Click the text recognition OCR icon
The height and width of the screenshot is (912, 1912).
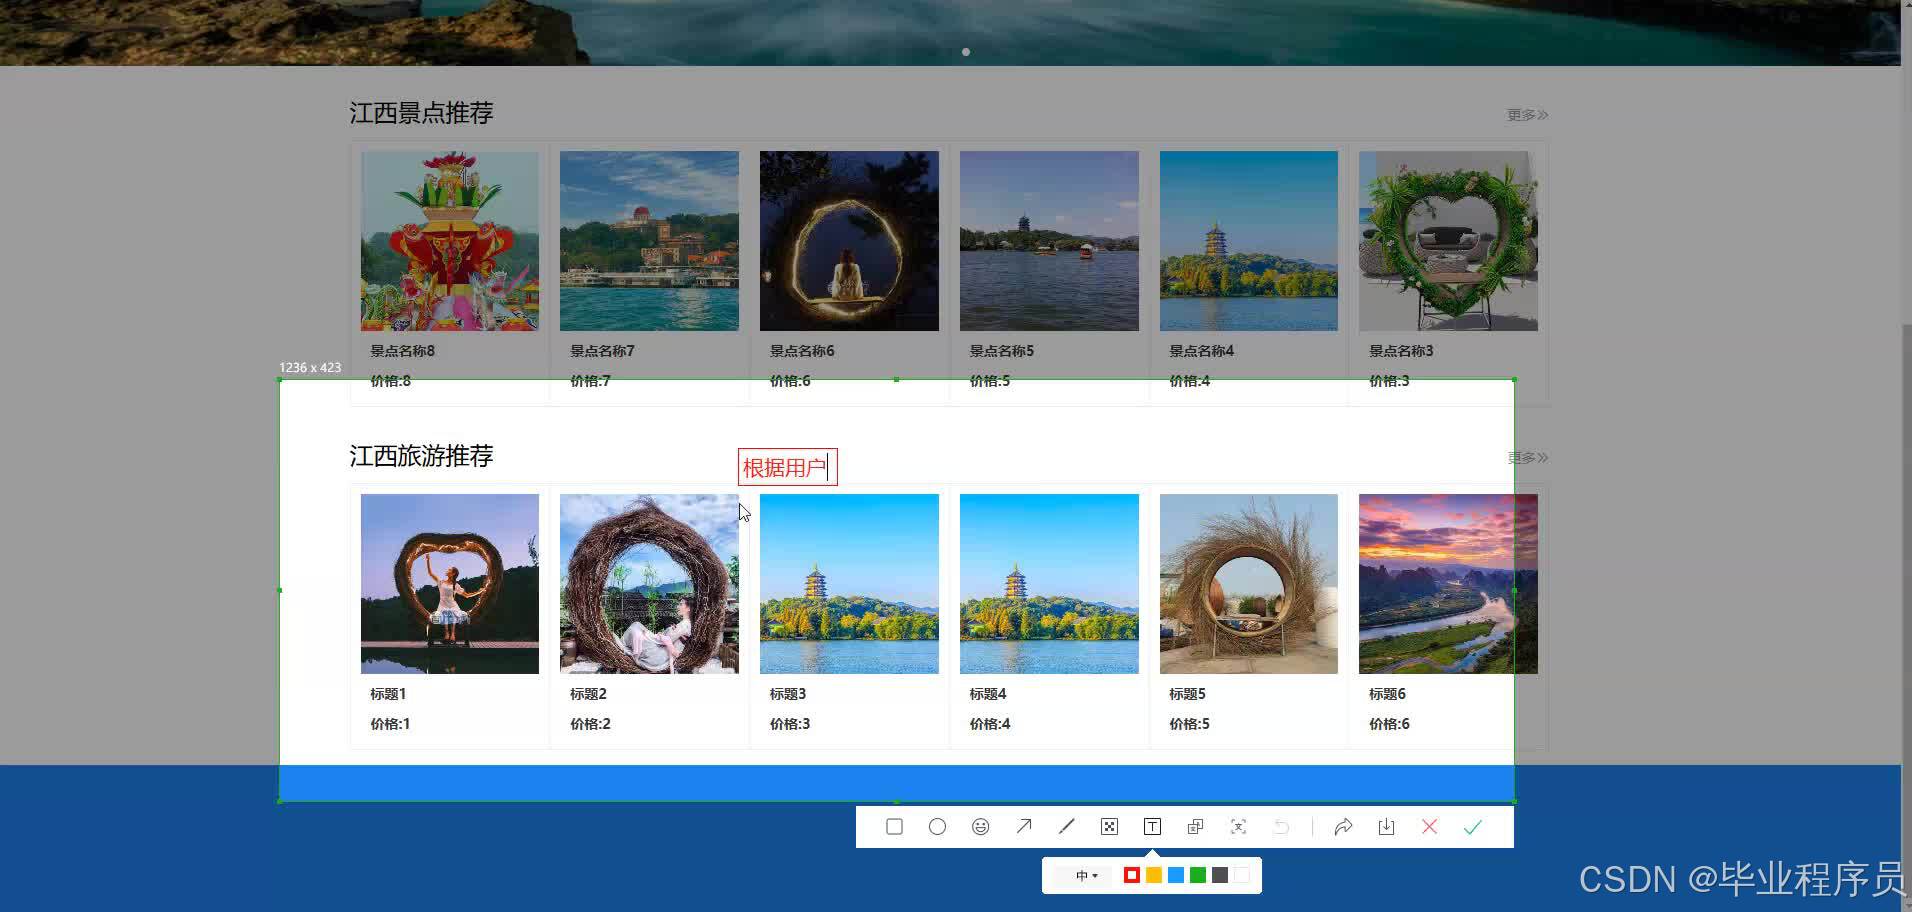click(1238, 827)
